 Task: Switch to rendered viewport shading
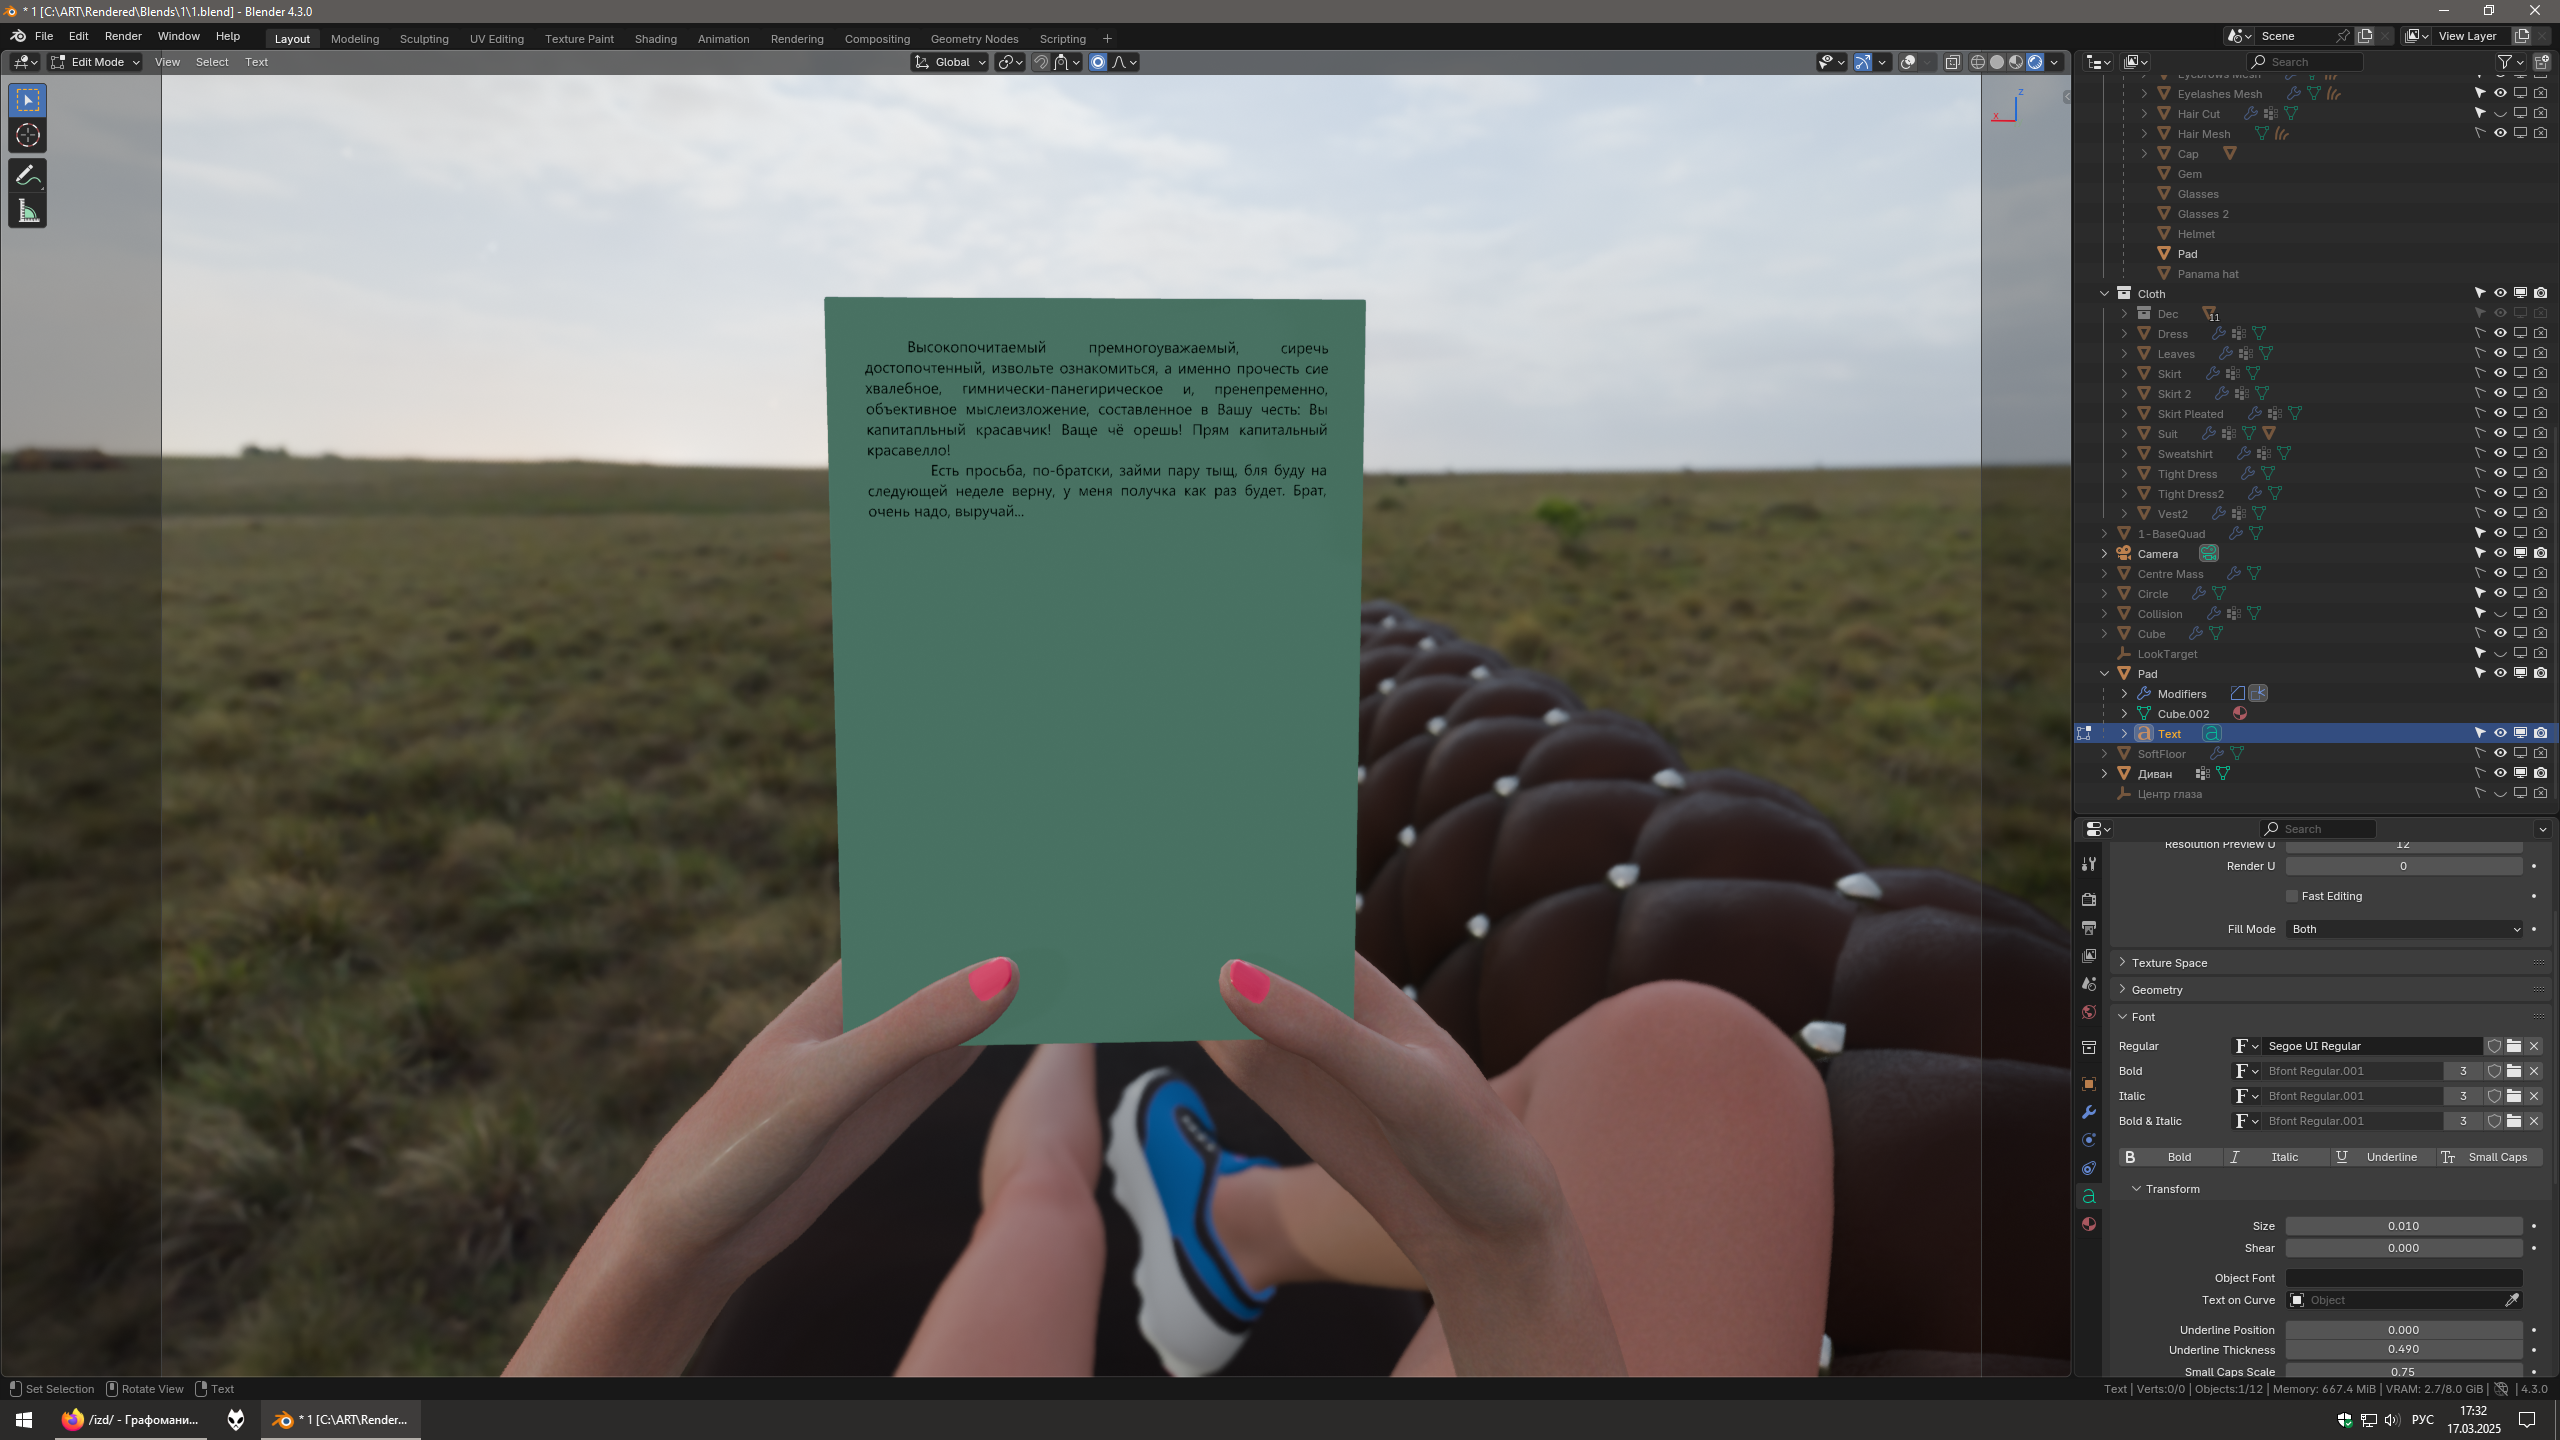(2035, 62)
